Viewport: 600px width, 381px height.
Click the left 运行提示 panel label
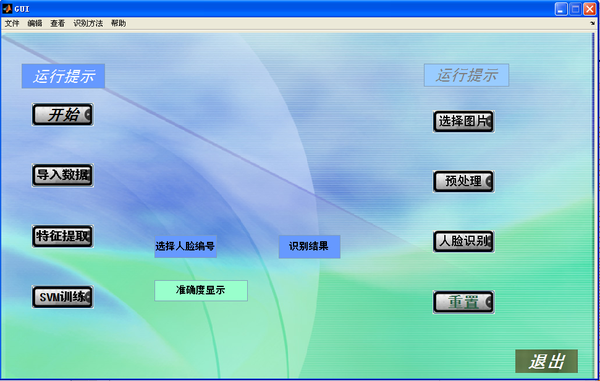(63, 76)
